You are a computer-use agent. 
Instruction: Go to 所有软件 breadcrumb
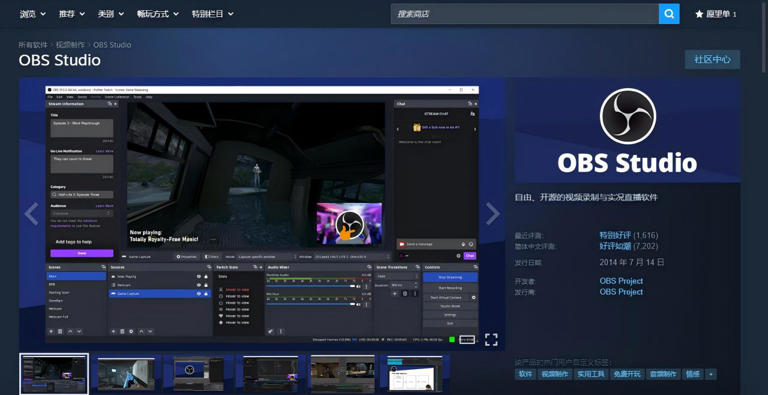coord(33,45)
